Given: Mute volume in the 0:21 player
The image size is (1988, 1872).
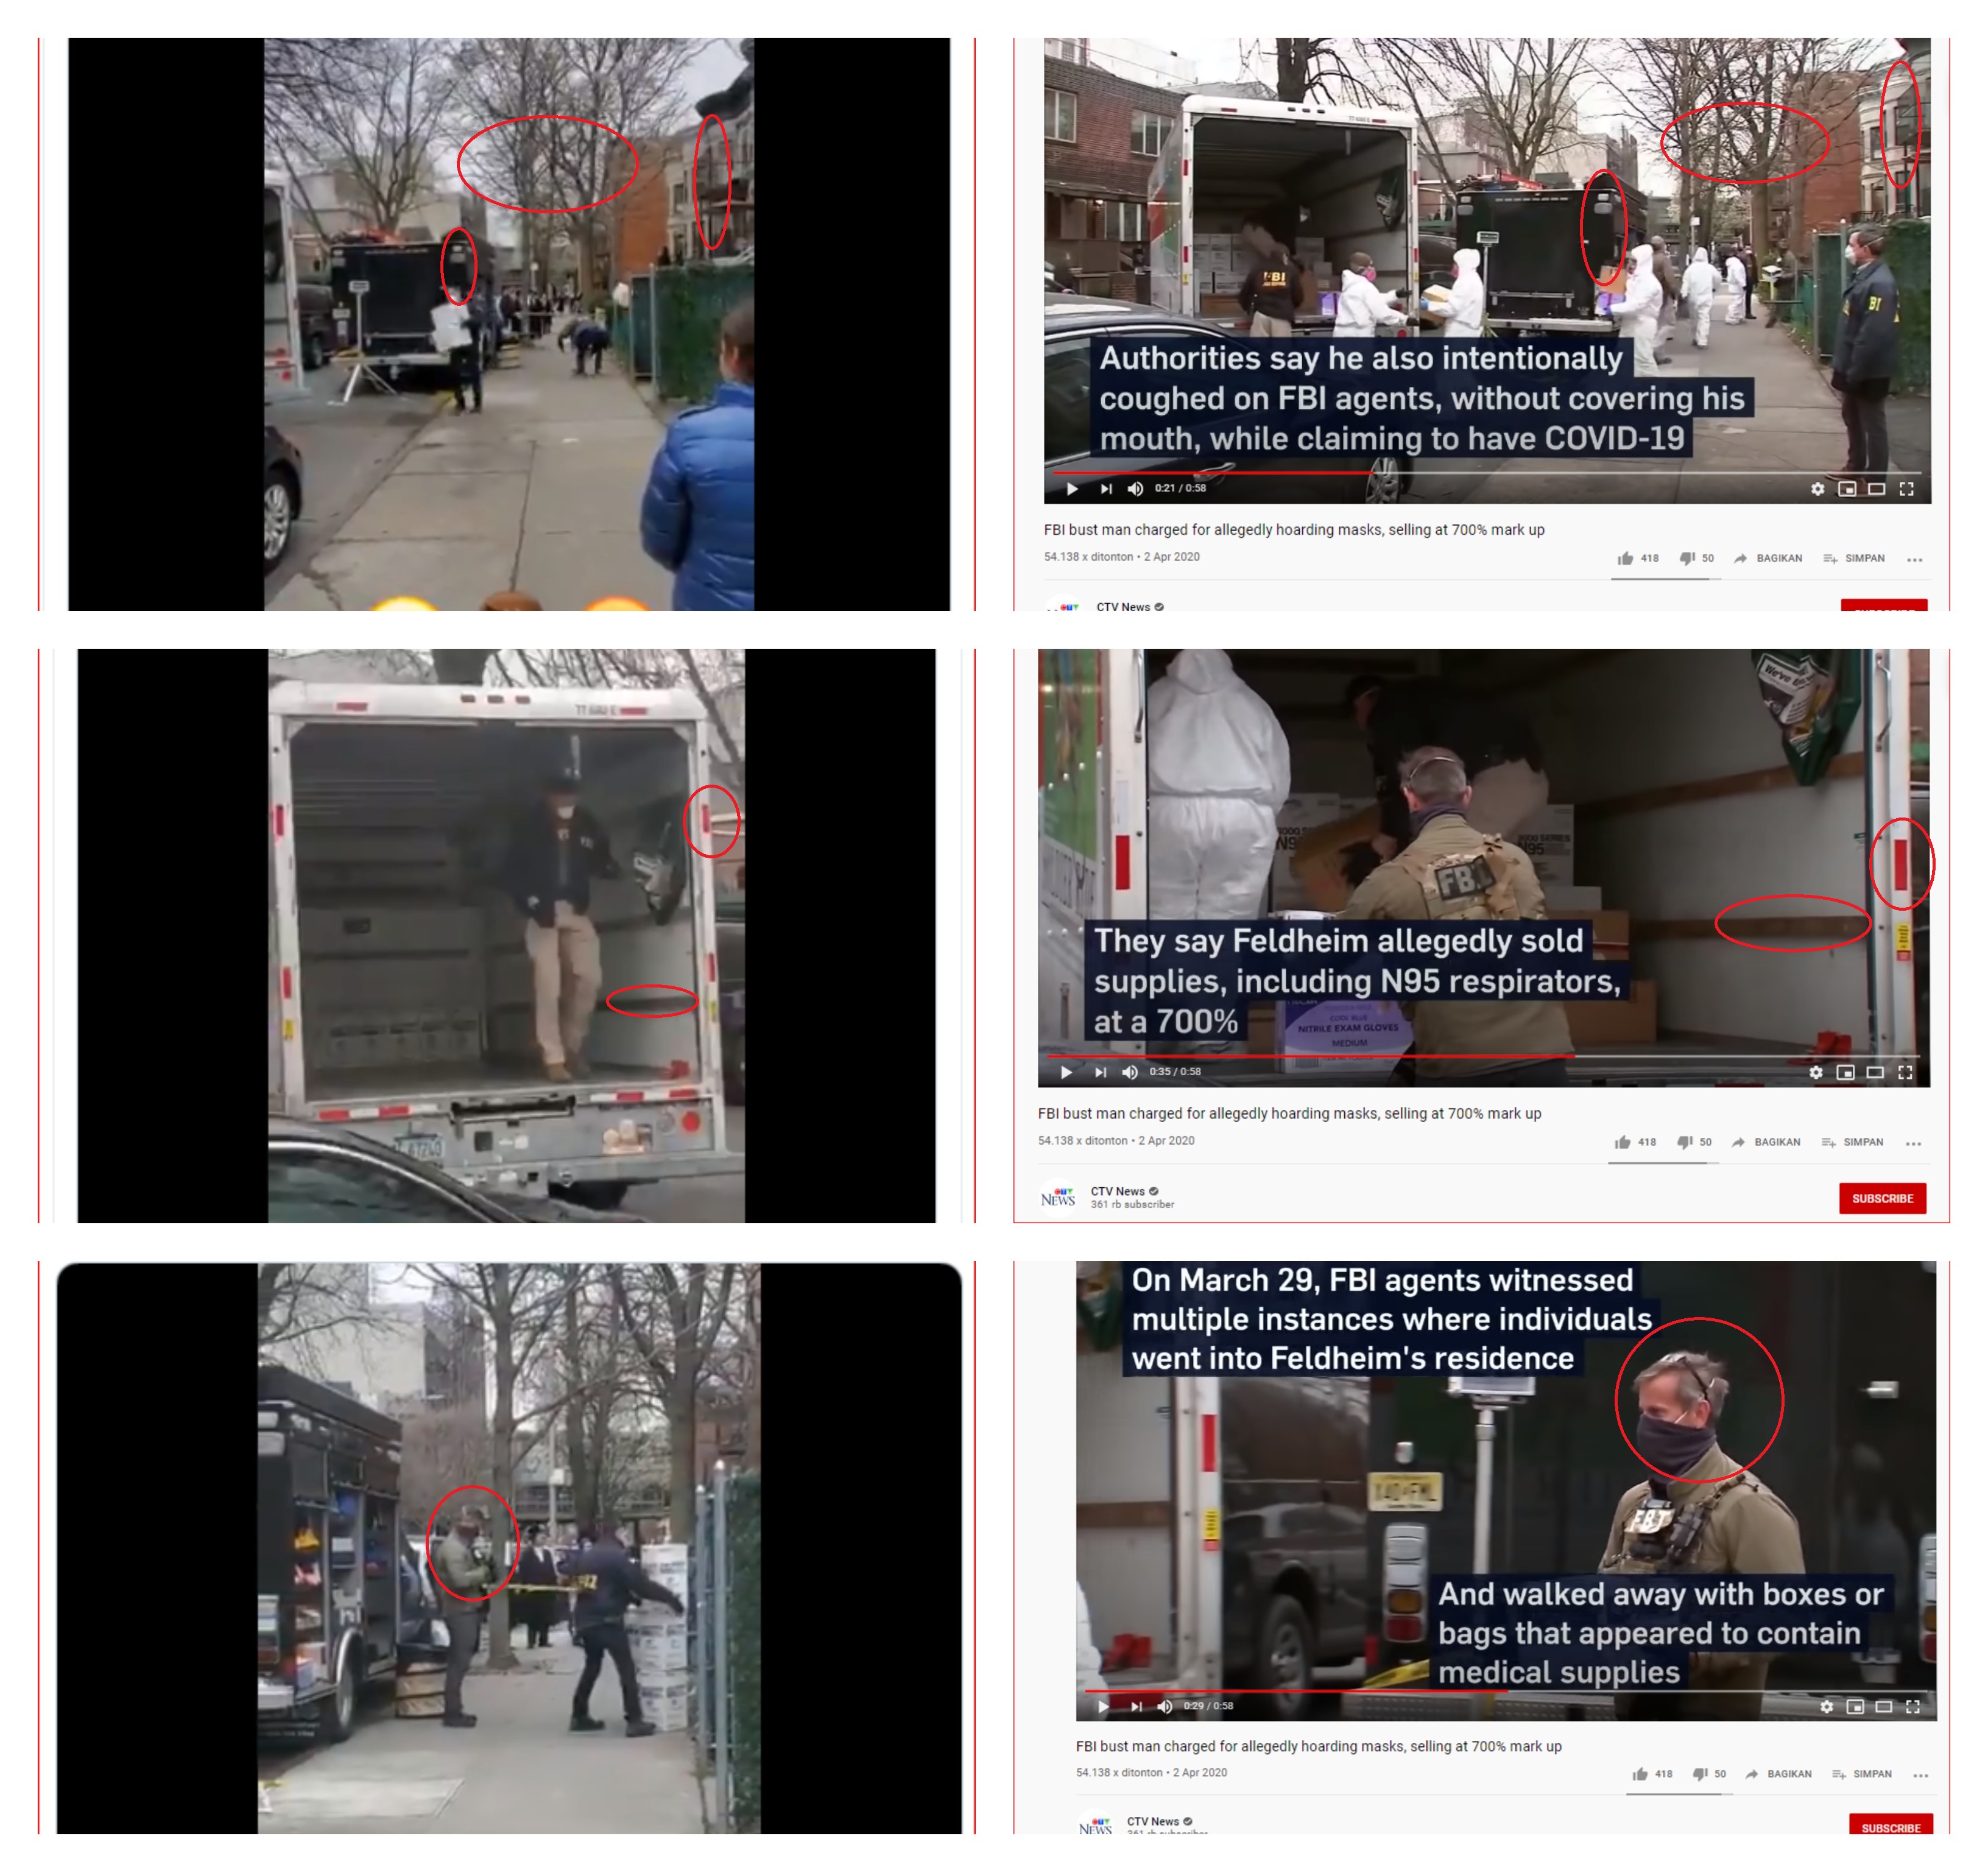Looking at the screenshot, I should [1135, 489].
